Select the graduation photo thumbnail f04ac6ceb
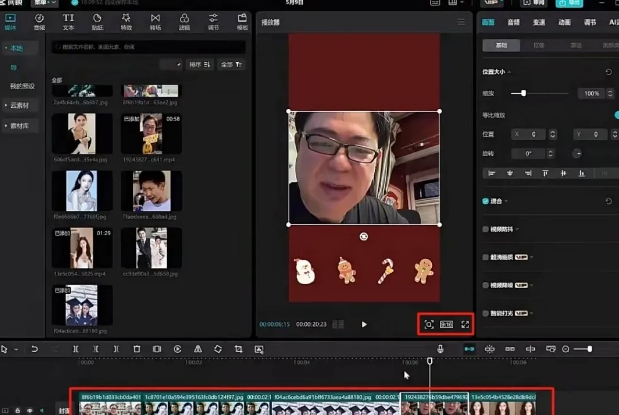 (x=82, y=305)
